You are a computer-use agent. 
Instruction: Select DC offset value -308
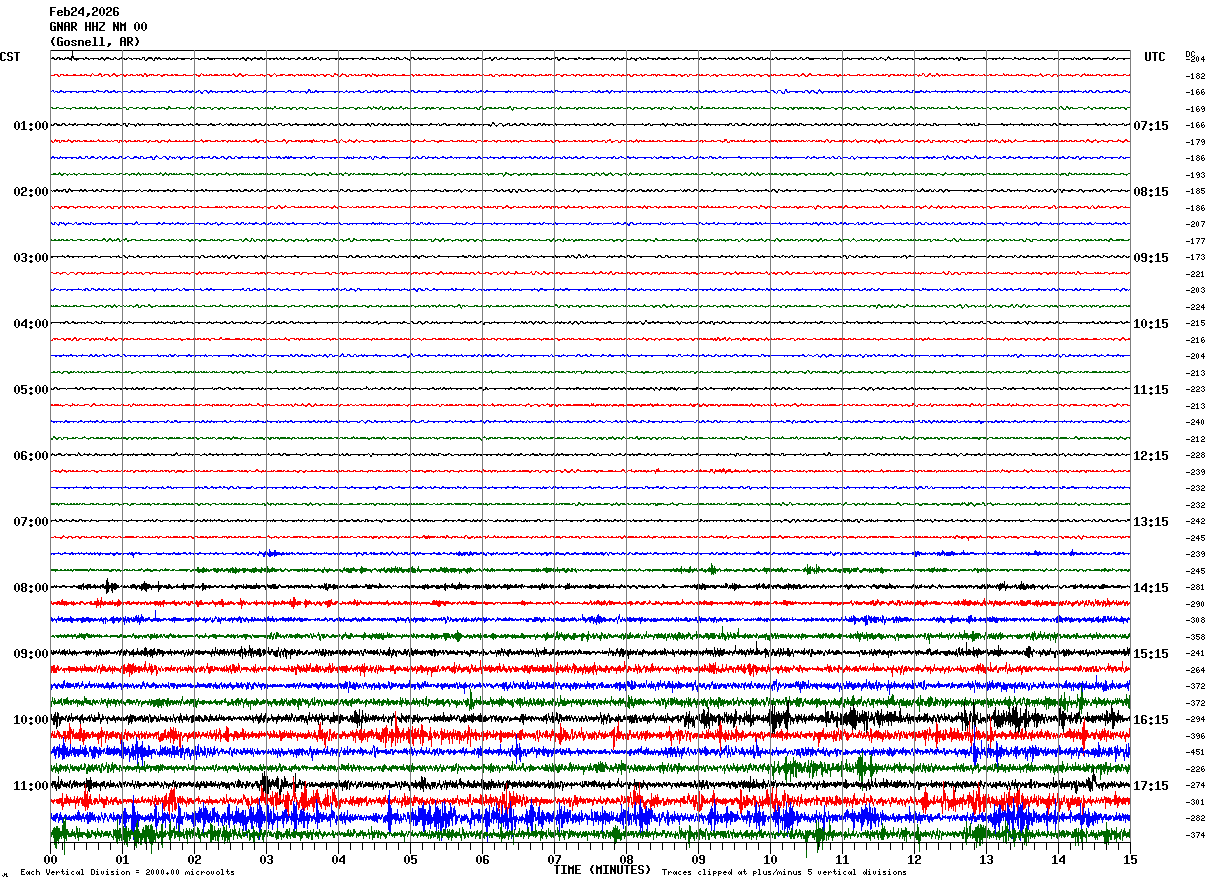click(x=1195, y=621)
